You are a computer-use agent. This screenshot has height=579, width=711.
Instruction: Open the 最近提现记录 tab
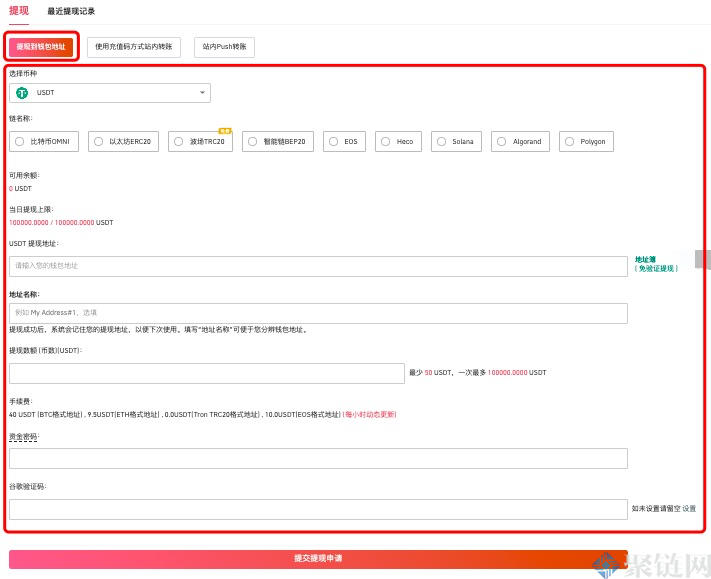point(71,11)
